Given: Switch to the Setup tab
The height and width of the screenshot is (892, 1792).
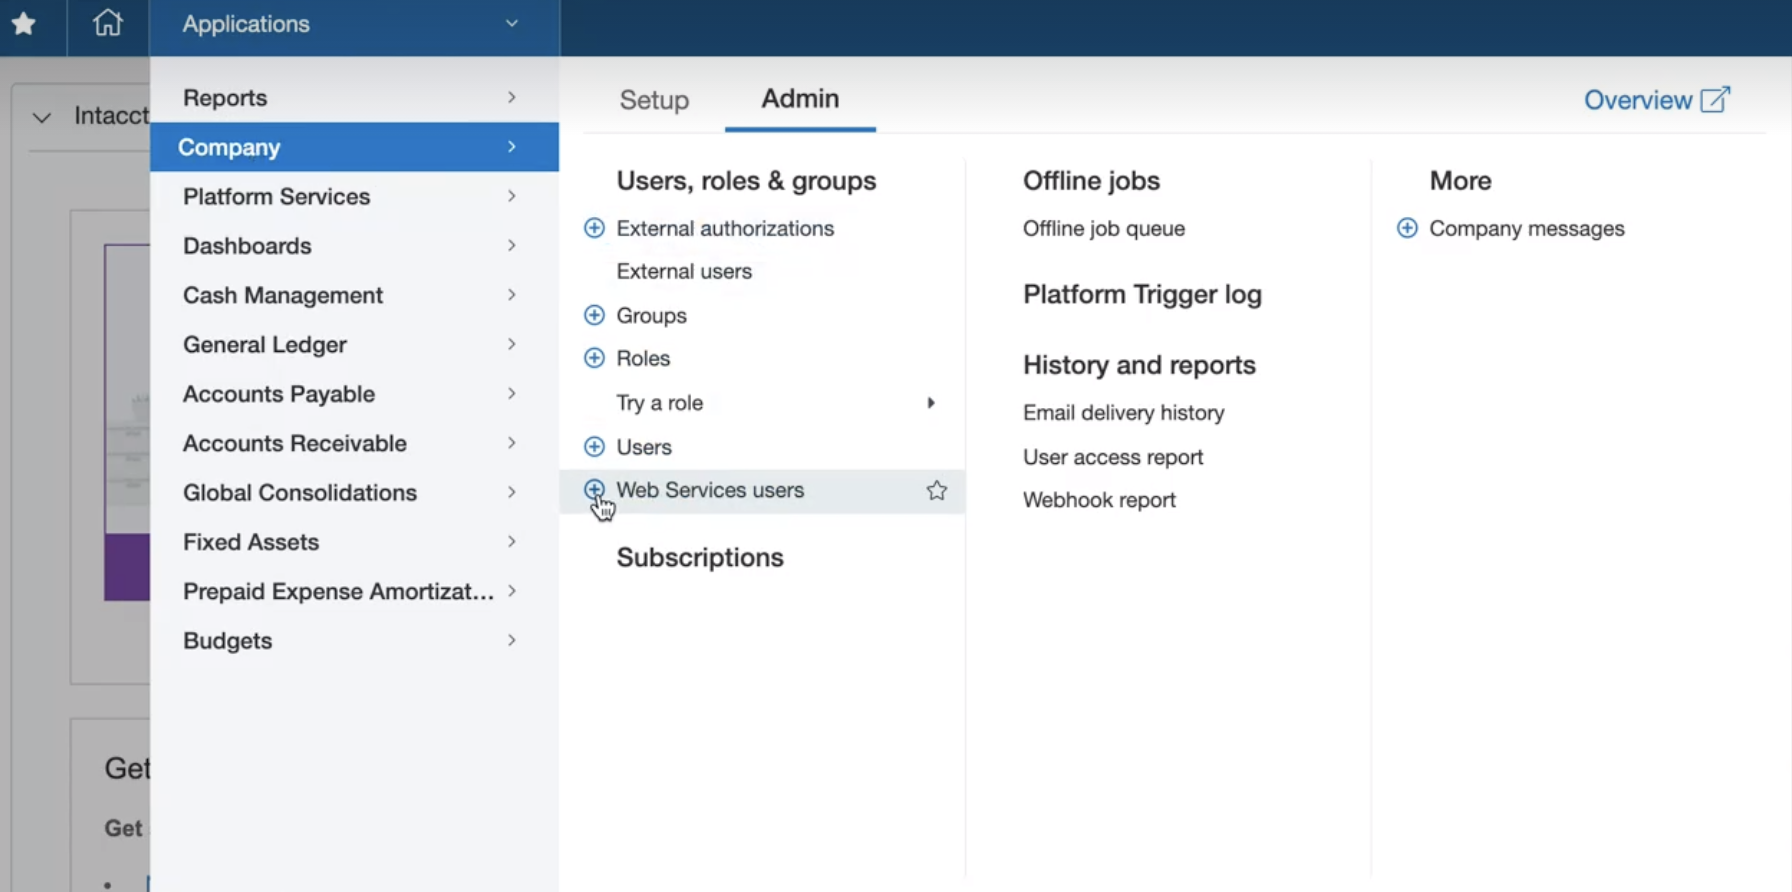Looking at the screenshot, I should (654, 100).
